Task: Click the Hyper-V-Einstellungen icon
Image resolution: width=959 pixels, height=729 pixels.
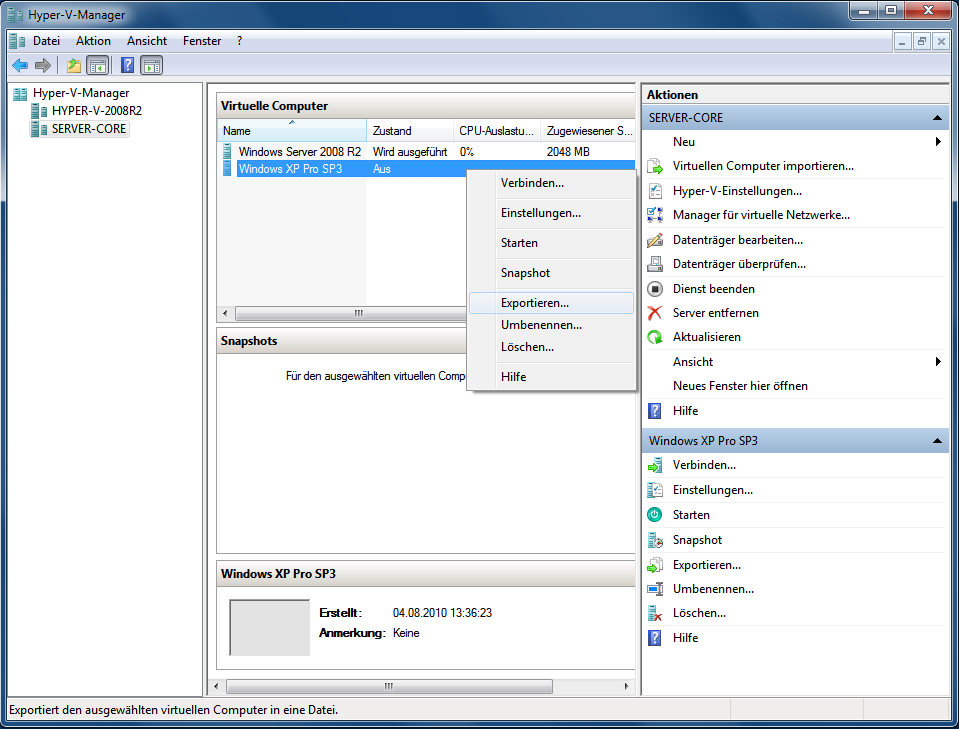Action: [x=655, y=191]
